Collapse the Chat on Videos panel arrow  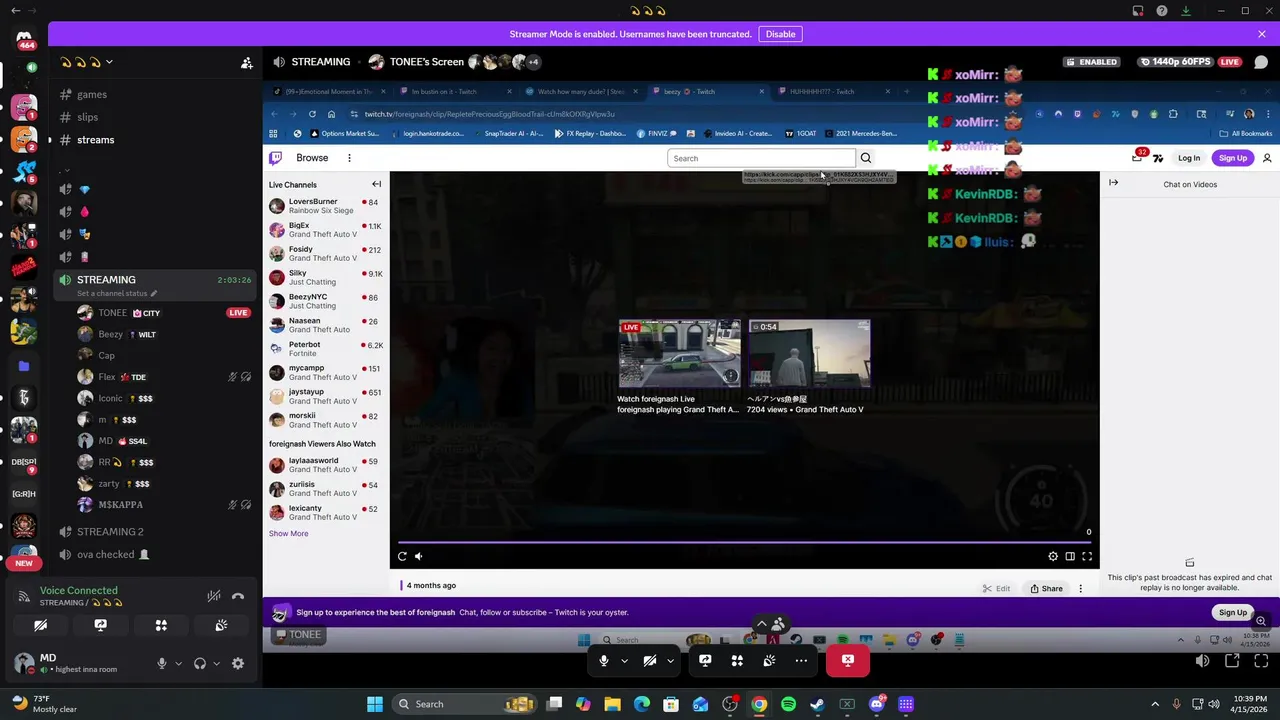tap(1113, 183)
